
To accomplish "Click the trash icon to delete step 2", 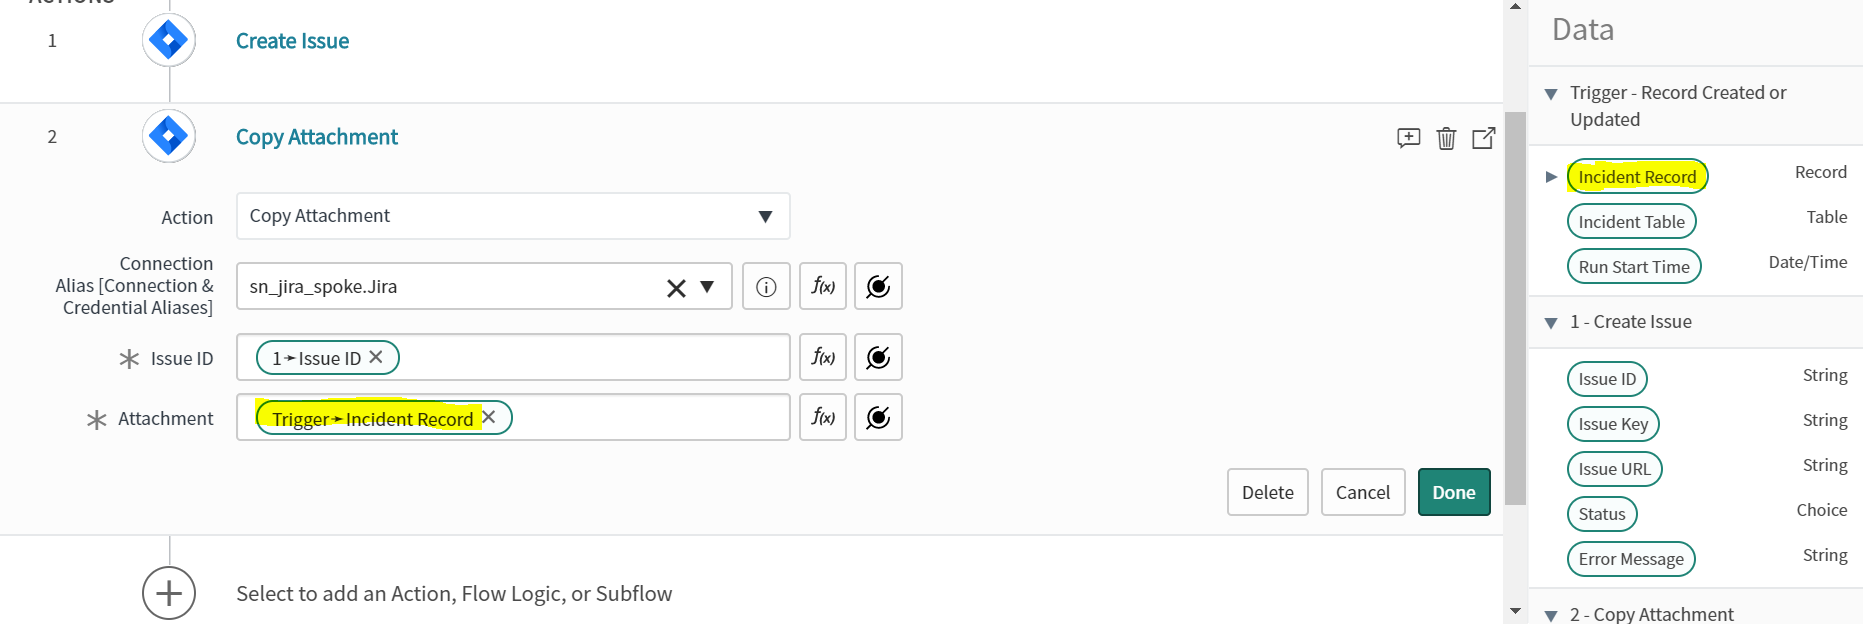I will click(x=1446, y=138).
